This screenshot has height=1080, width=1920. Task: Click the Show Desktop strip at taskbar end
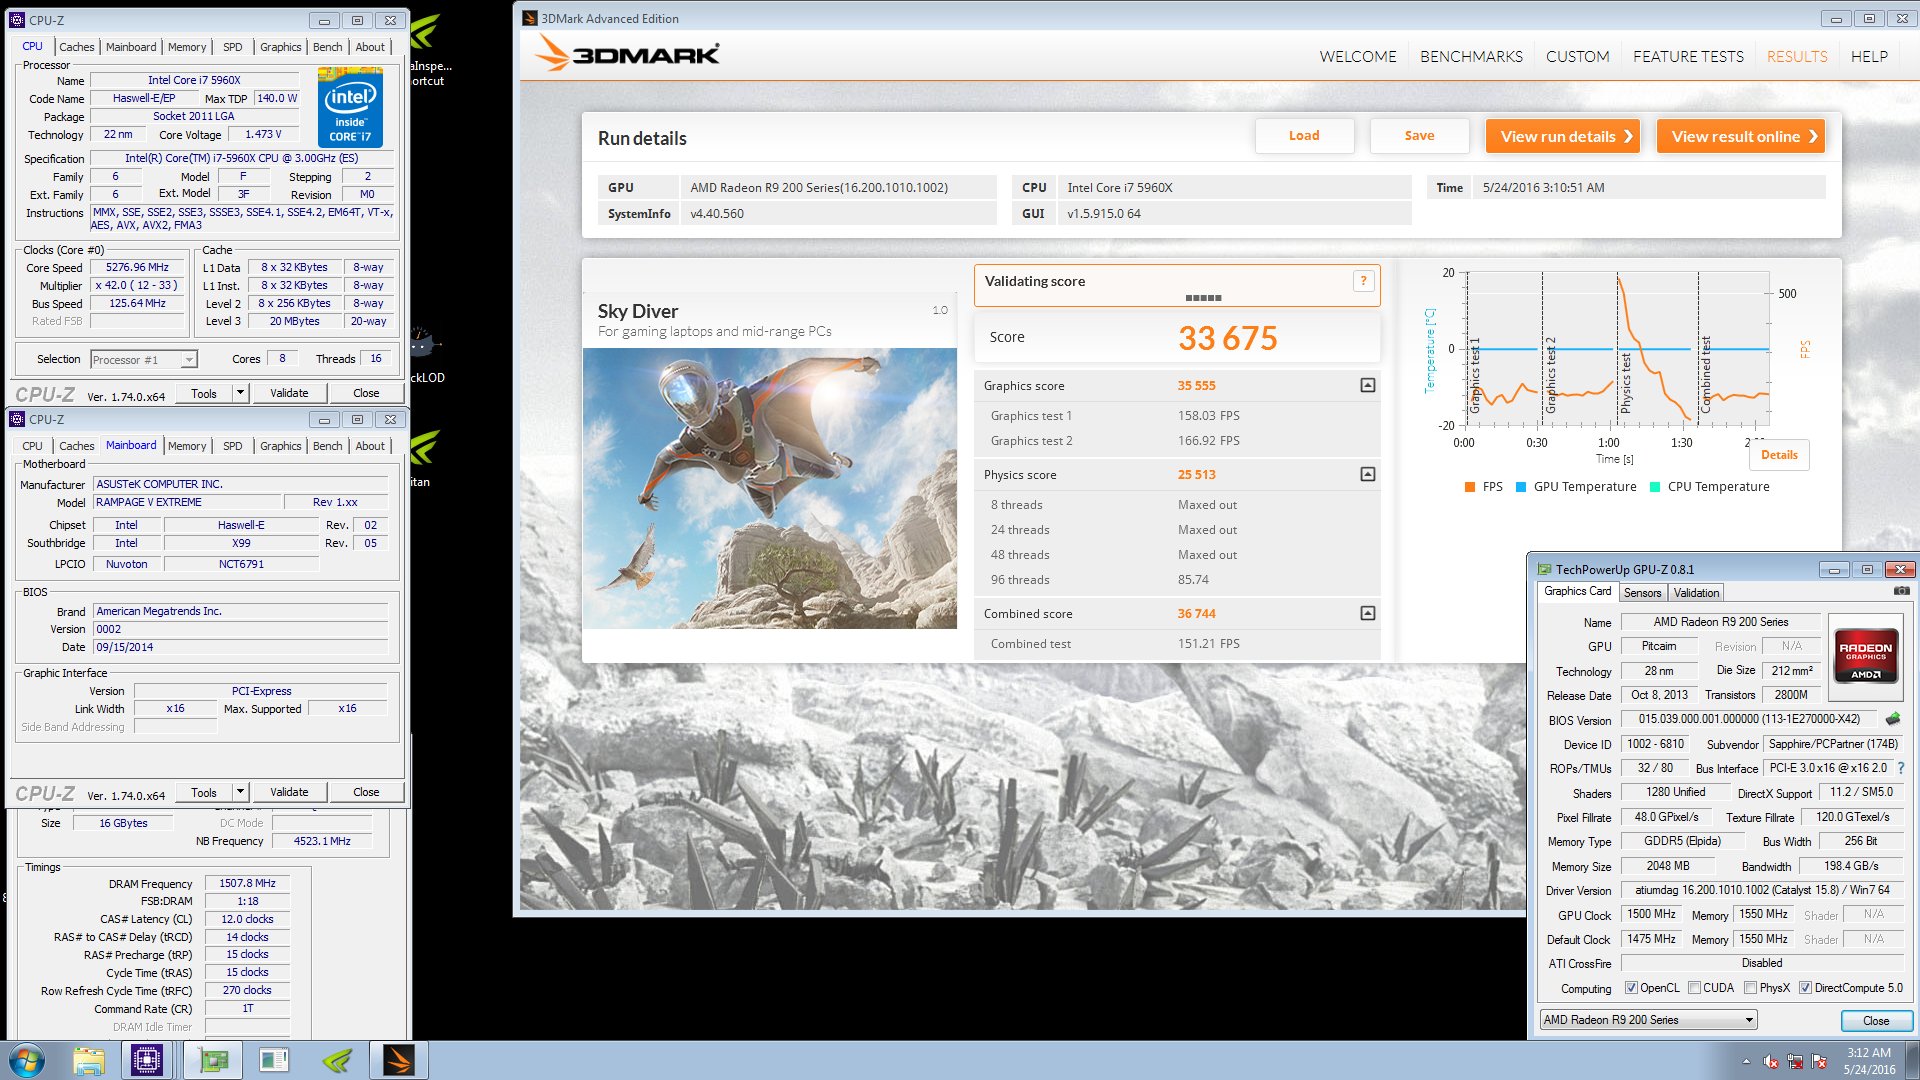click(x=1912, y=1060)
